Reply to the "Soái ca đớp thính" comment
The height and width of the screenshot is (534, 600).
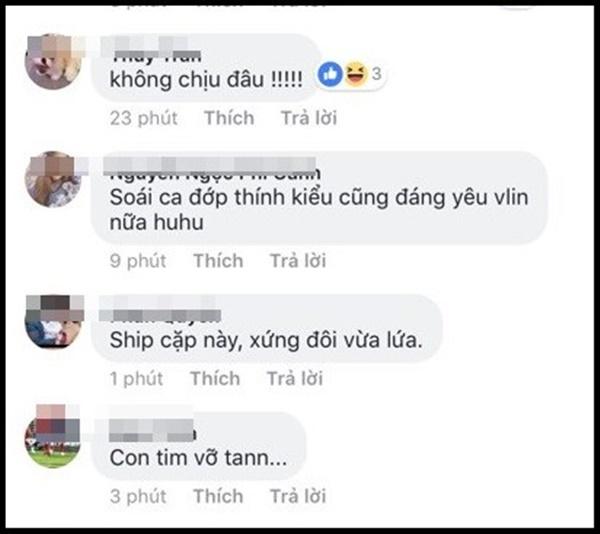coord(298,260)
